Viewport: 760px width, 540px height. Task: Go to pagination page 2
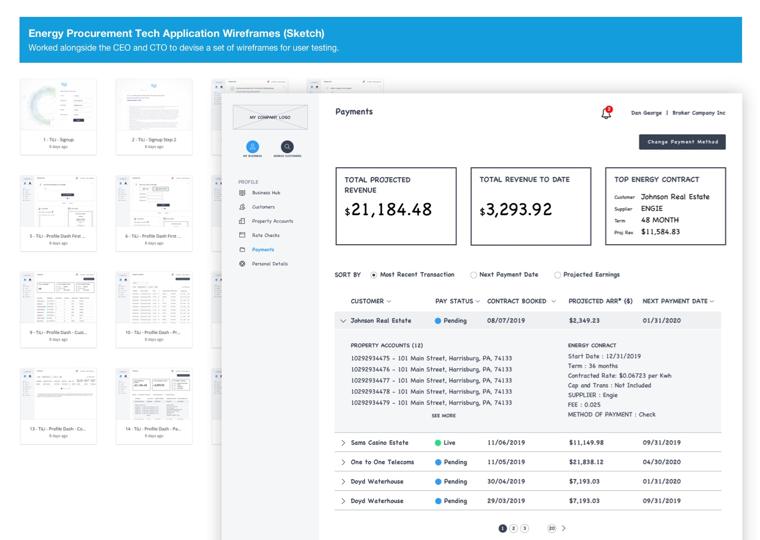514,528
